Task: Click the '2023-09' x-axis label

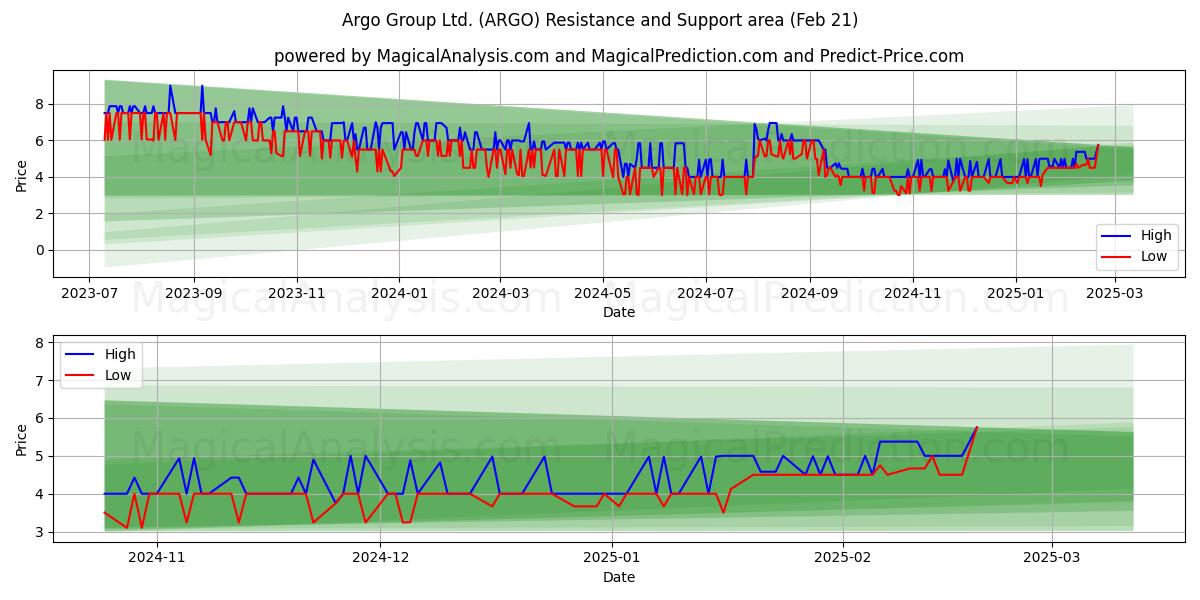Action: 193,294
